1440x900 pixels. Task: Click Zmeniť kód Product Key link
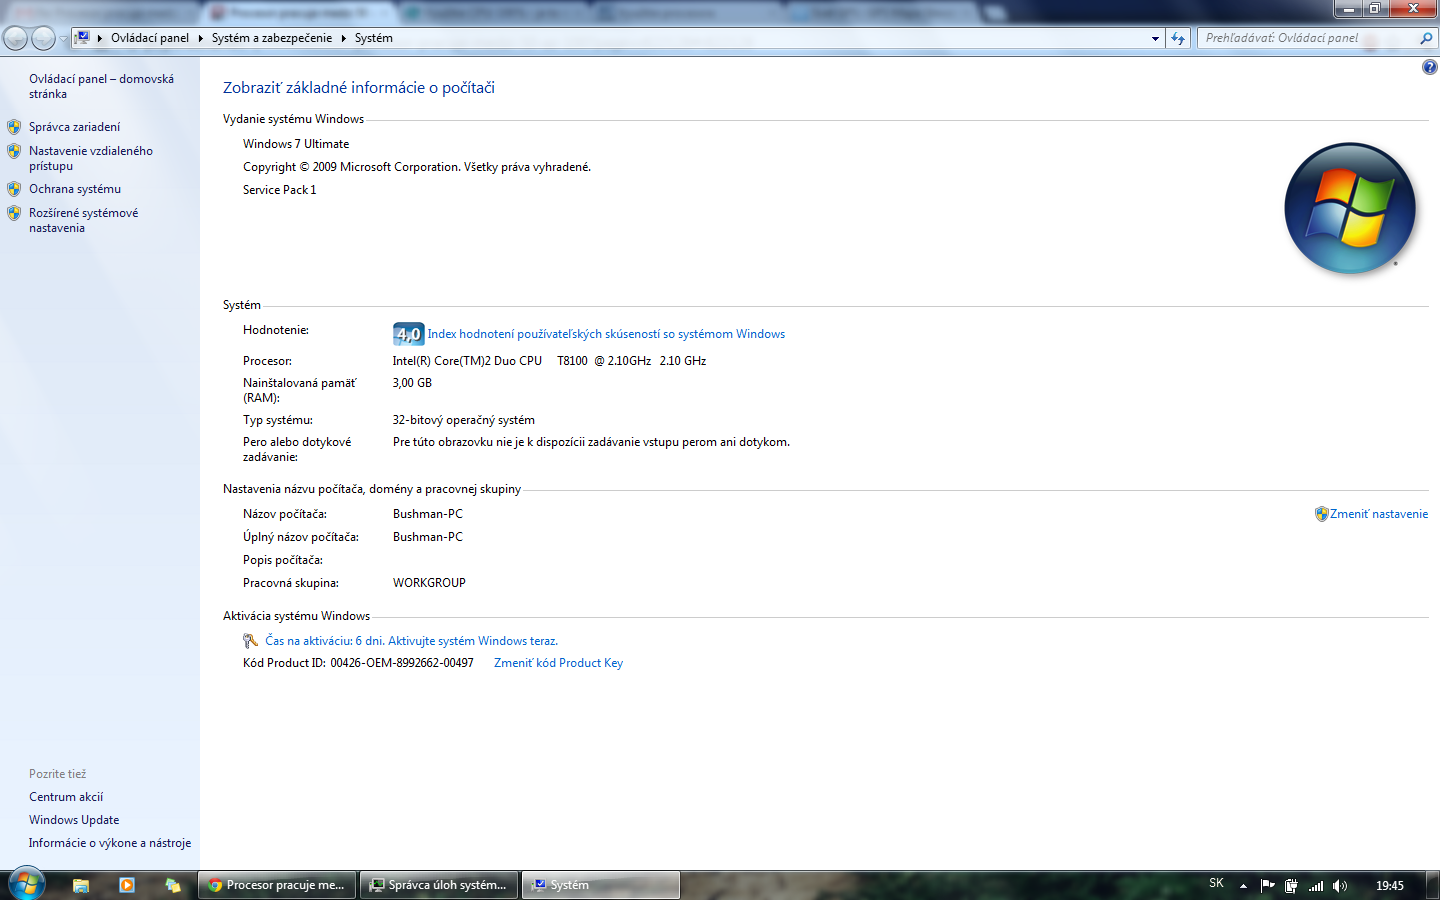click(558, 663)
